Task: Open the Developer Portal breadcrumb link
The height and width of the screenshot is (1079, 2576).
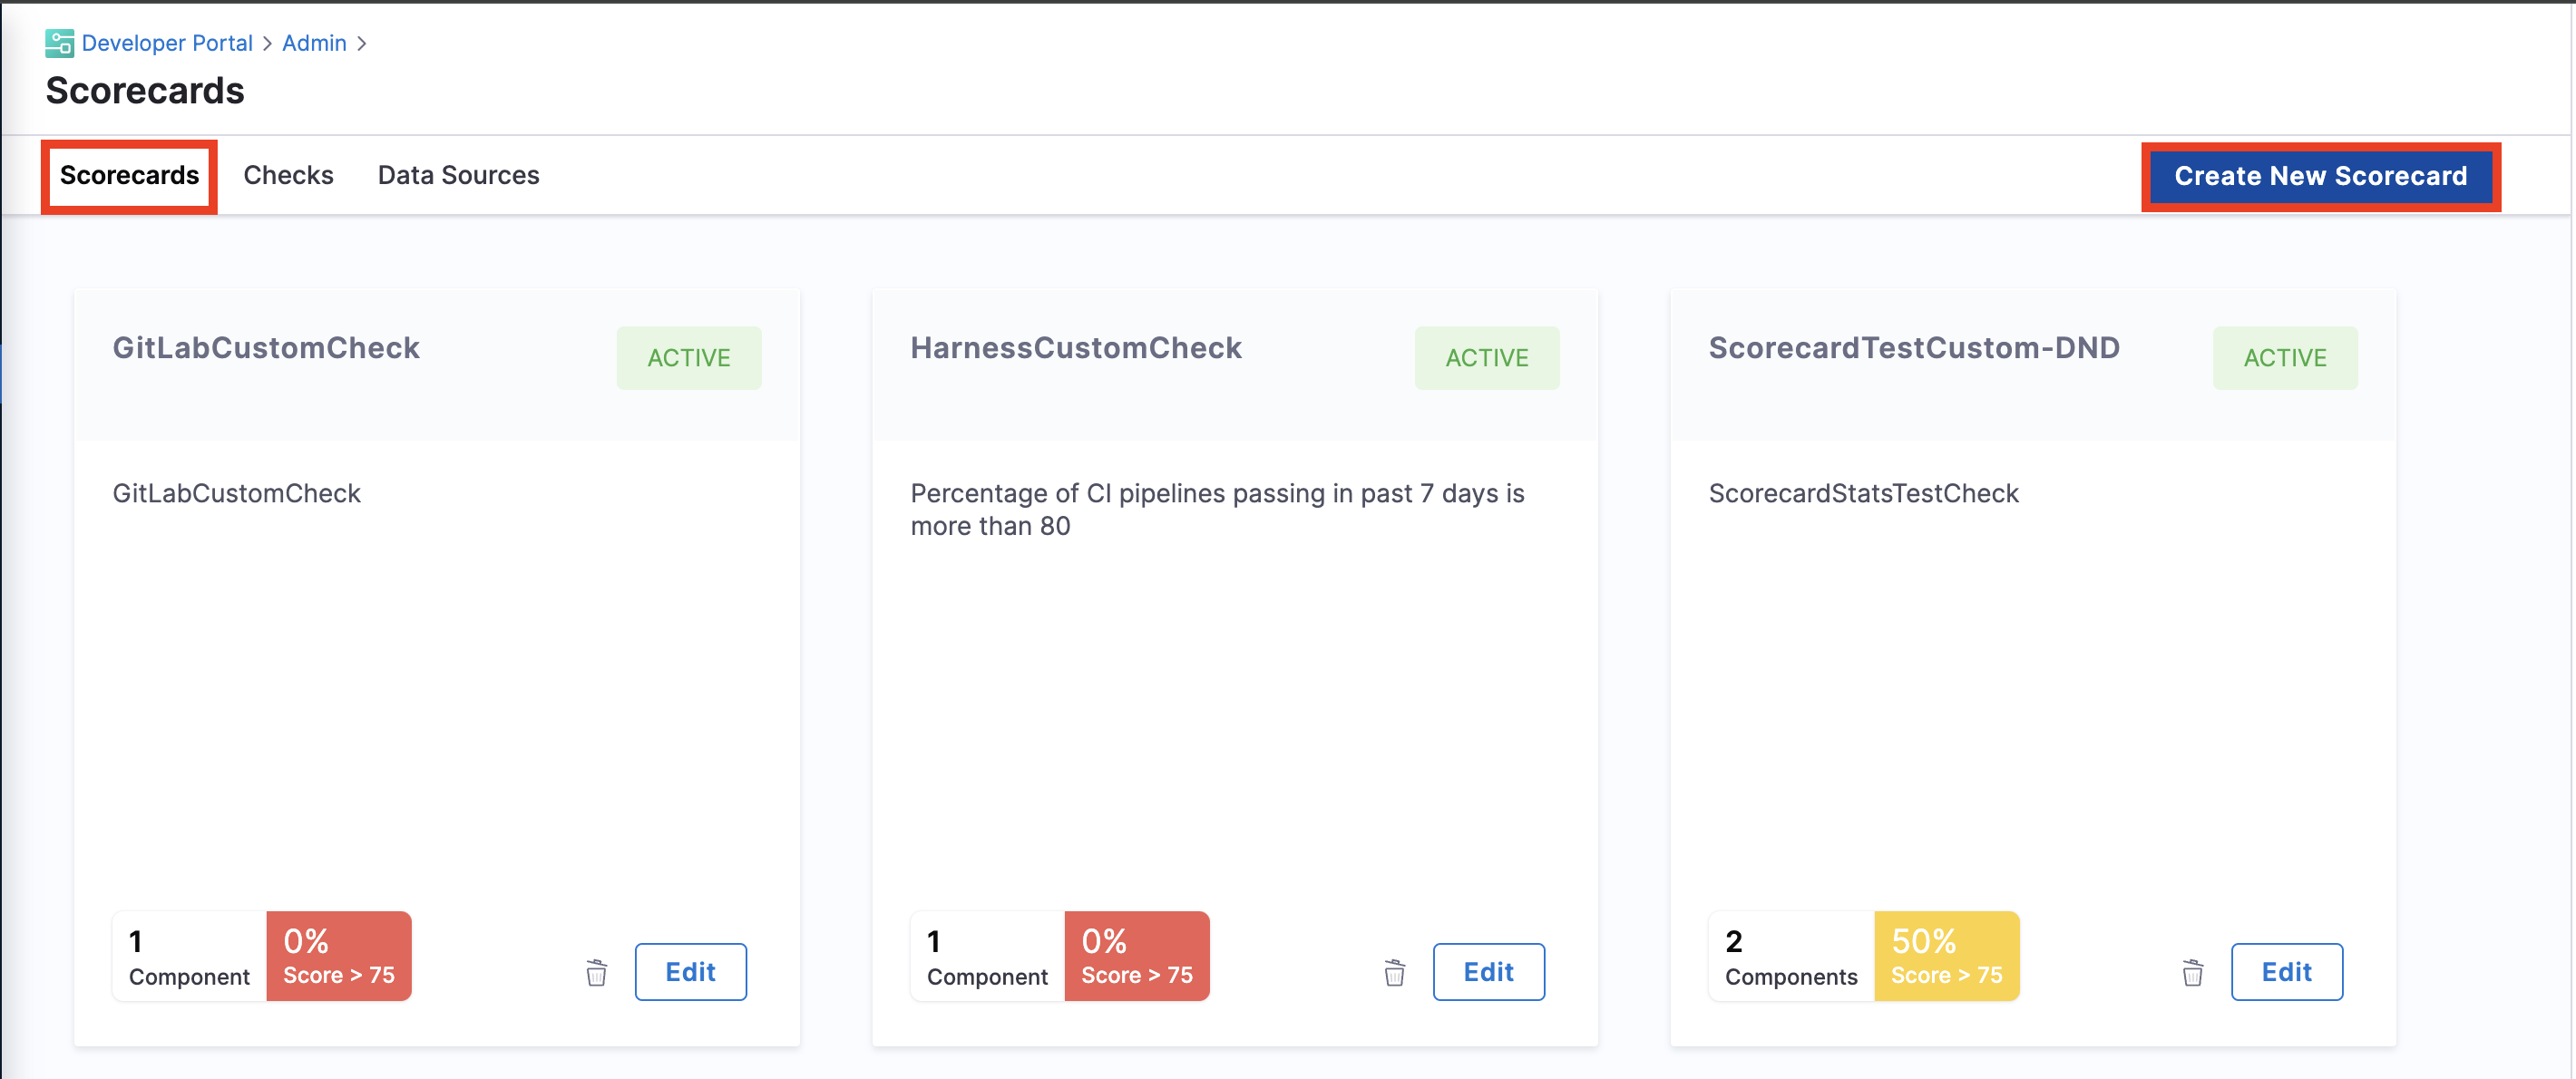Action: click(167, 43)
